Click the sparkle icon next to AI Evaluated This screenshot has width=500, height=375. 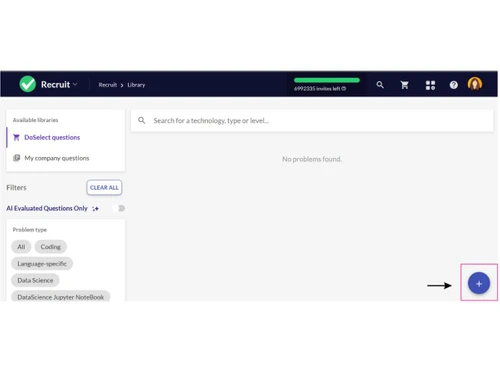point(95,209)
